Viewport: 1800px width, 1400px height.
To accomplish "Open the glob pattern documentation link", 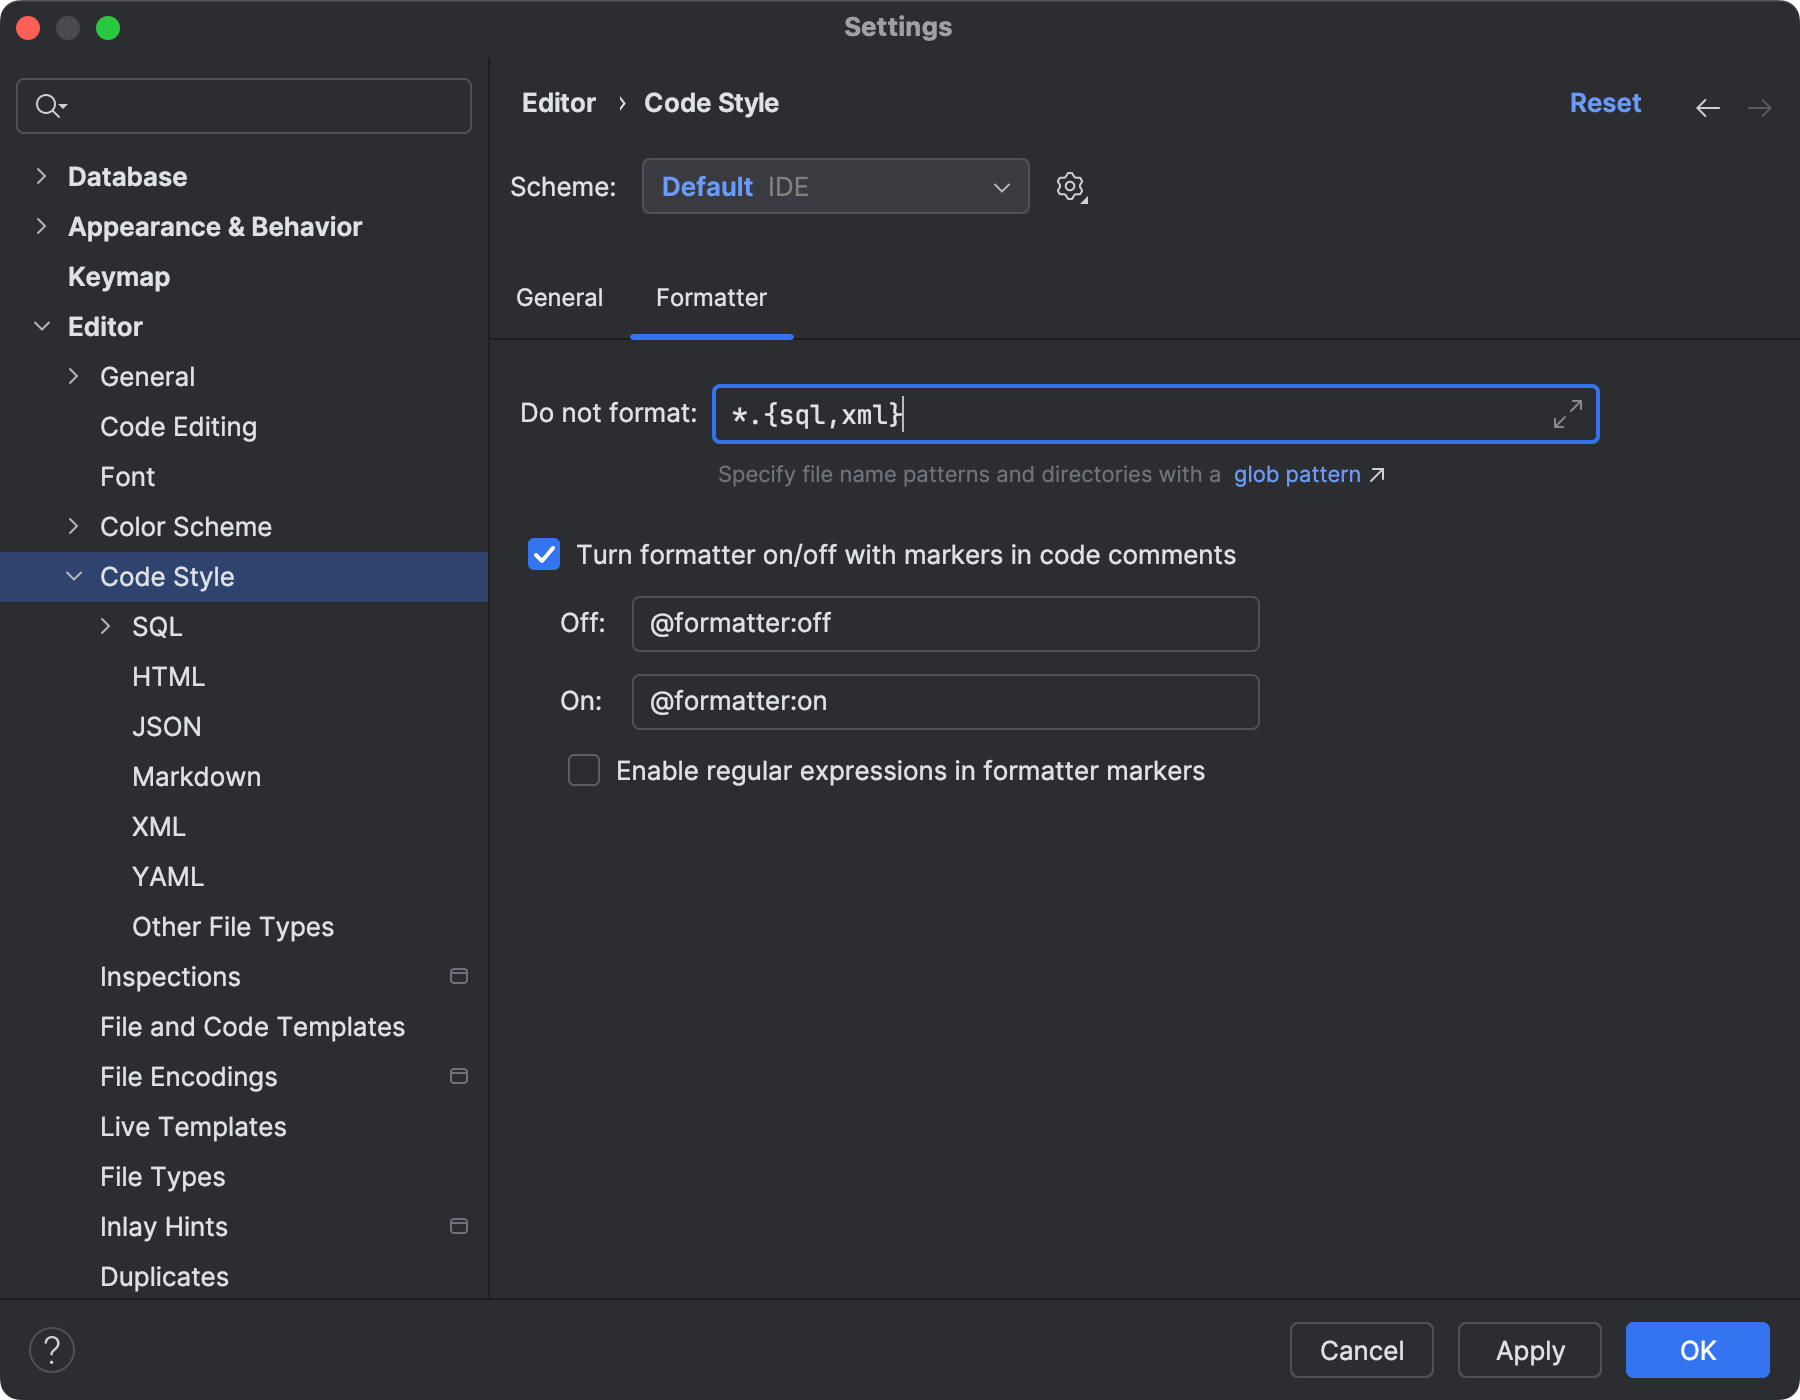I will 1296,474.
